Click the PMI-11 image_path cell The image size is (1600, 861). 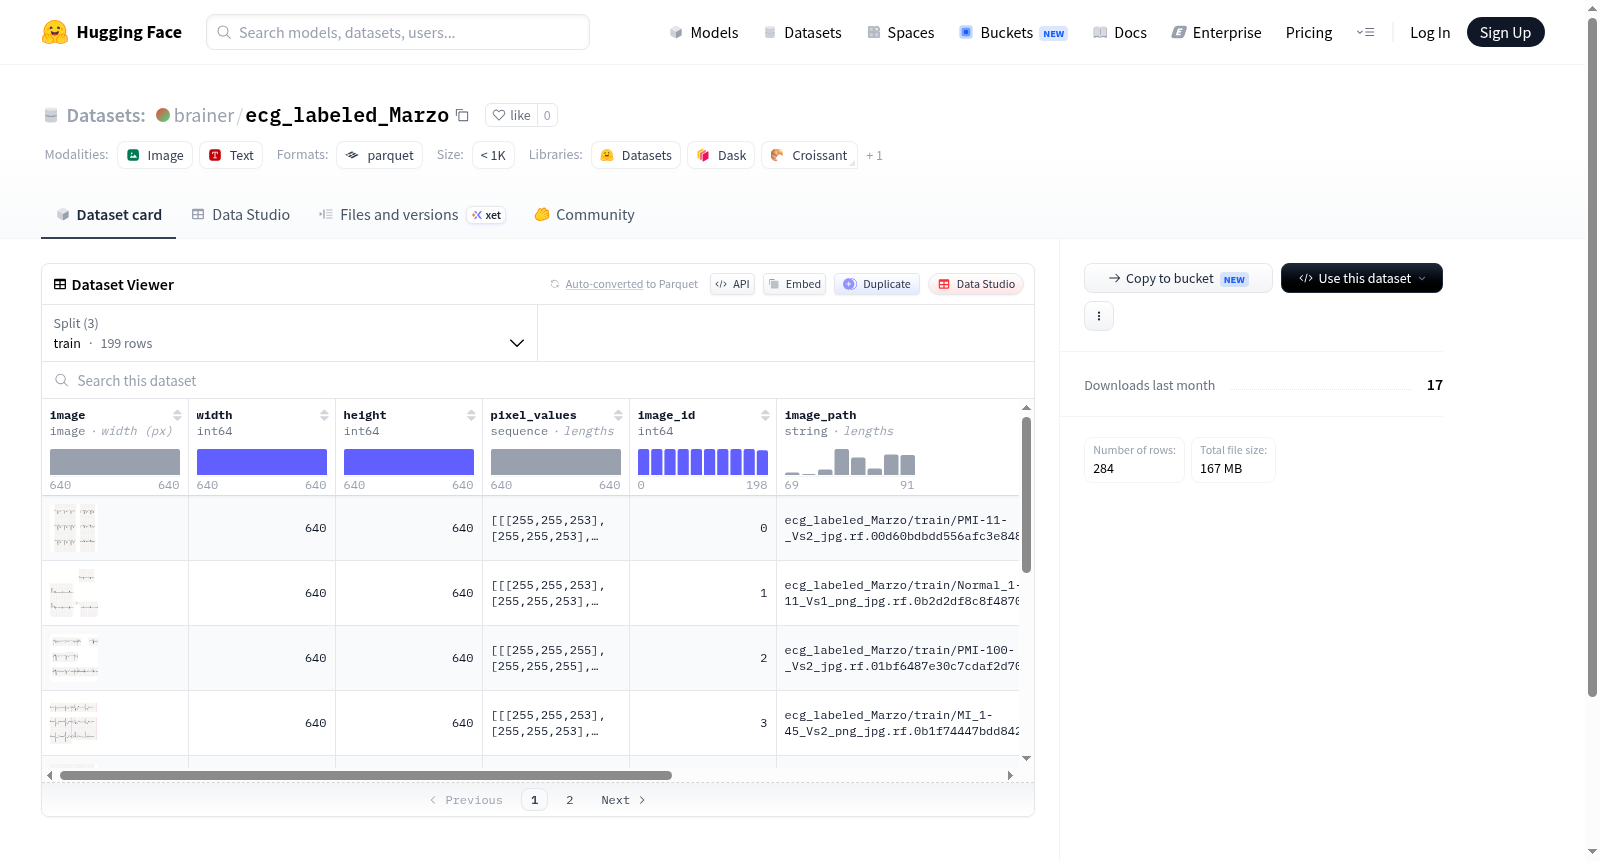point(900,528)
